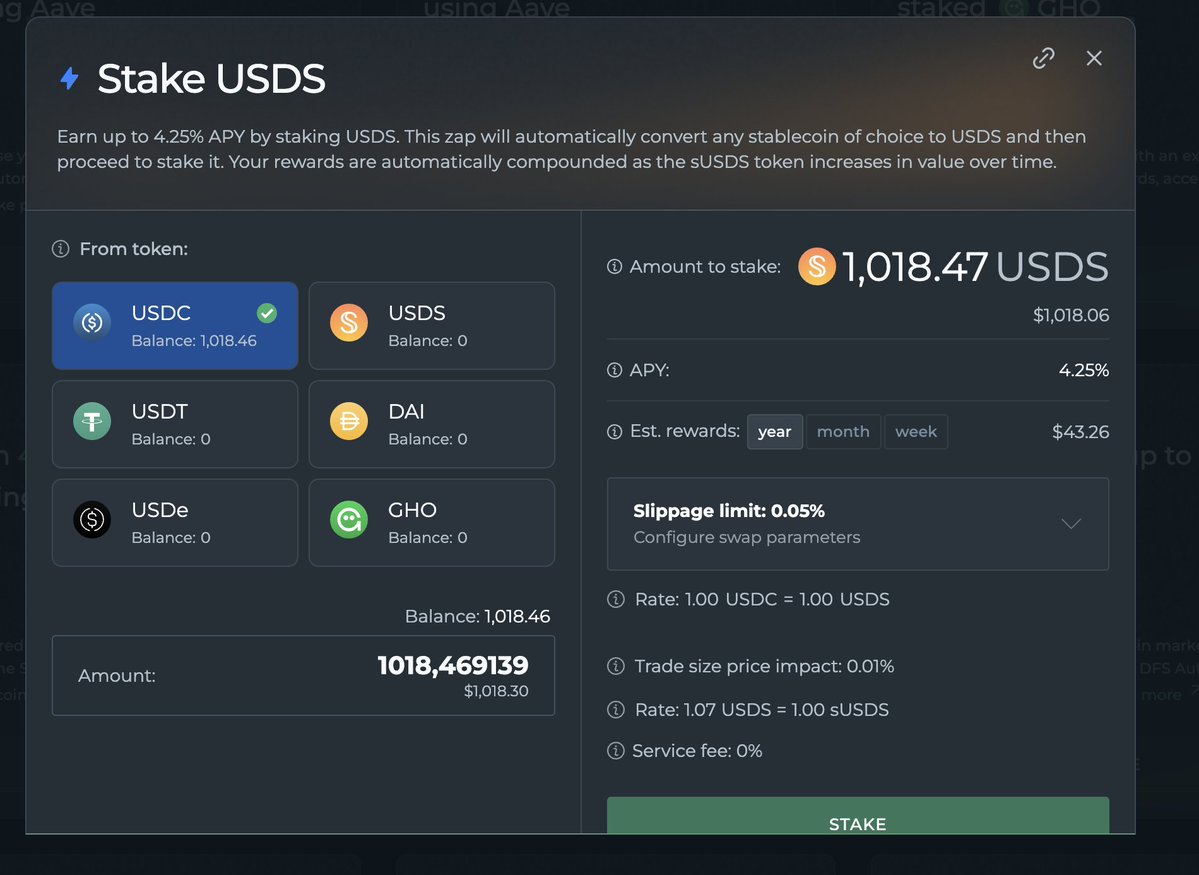
Task: Click the info icon beside Service fee
Action: (615, 751)
